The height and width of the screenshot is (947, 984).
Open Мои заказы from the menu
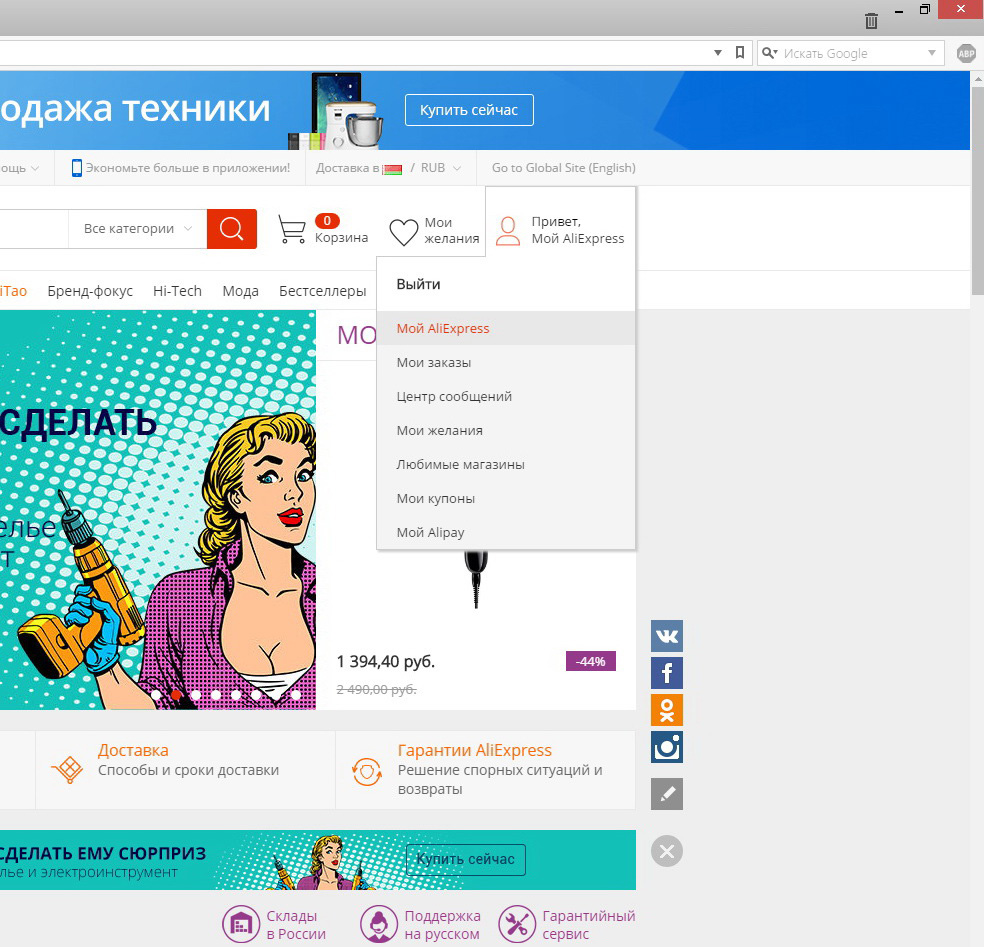point(506,362)
